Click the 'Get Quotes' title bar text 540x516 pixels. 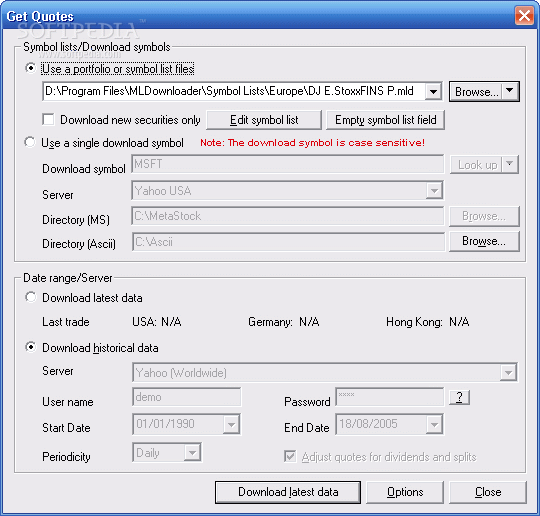tap(40, 16)
